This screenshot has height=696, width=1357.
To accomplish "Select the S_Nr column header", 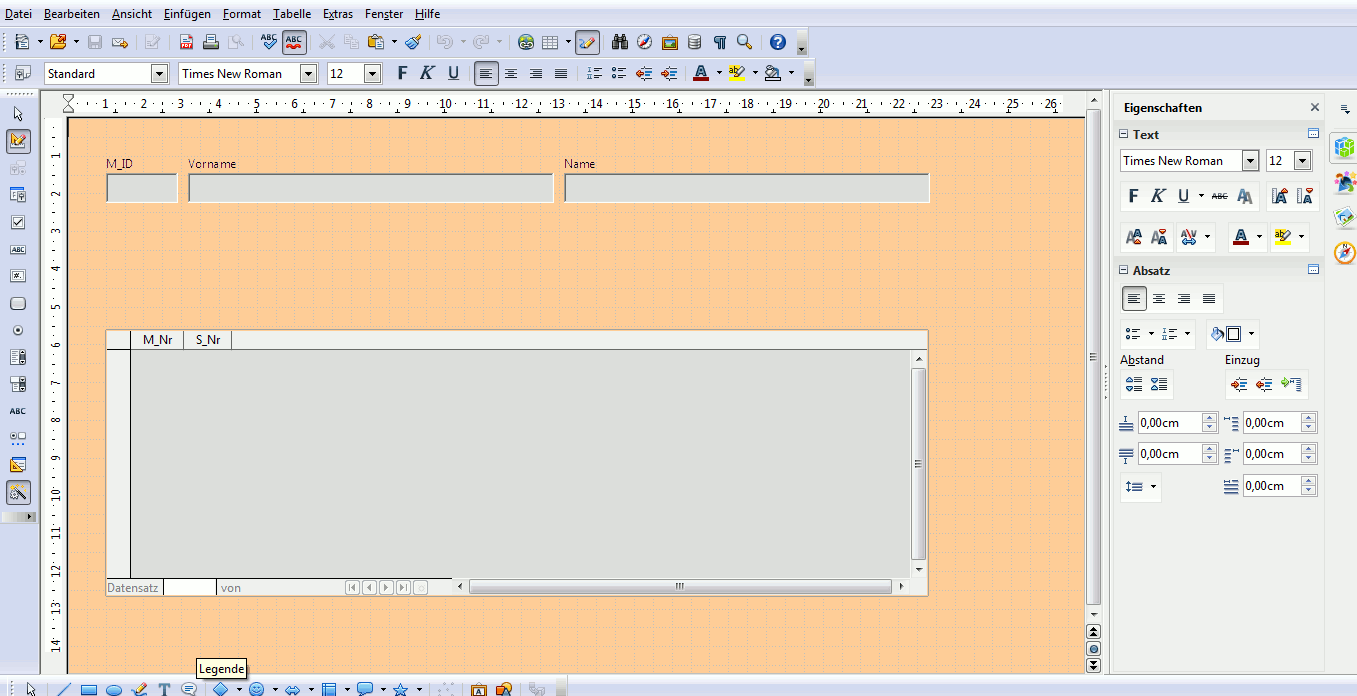I will coord(208,340).
